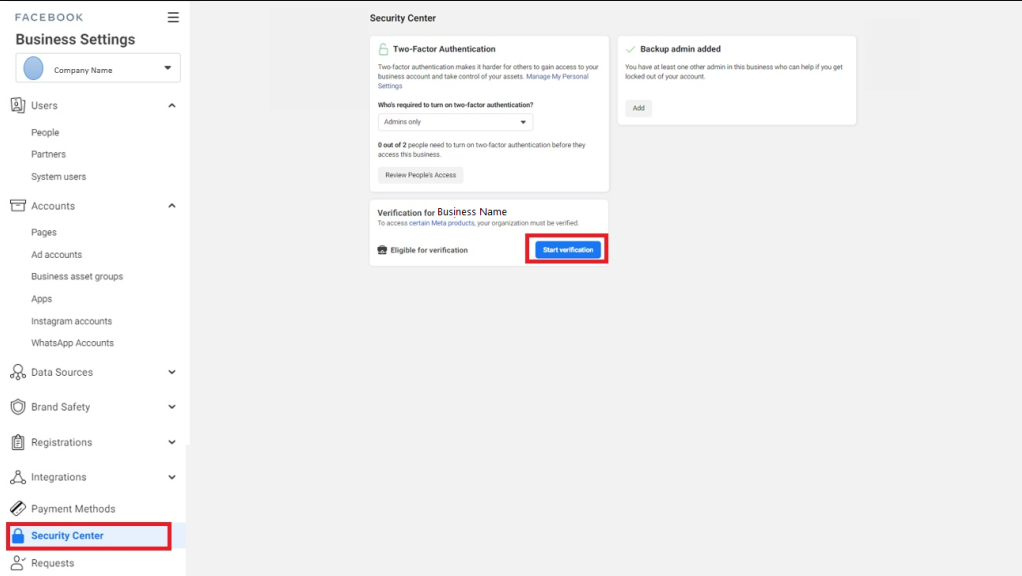Click the Review People's Access button

420,175
